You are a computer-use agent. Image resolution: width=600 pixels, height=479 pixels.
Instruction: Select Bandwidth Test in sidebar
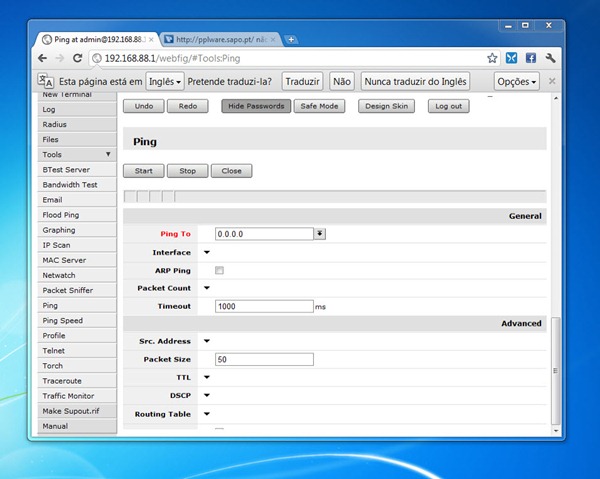click(77, 185)
